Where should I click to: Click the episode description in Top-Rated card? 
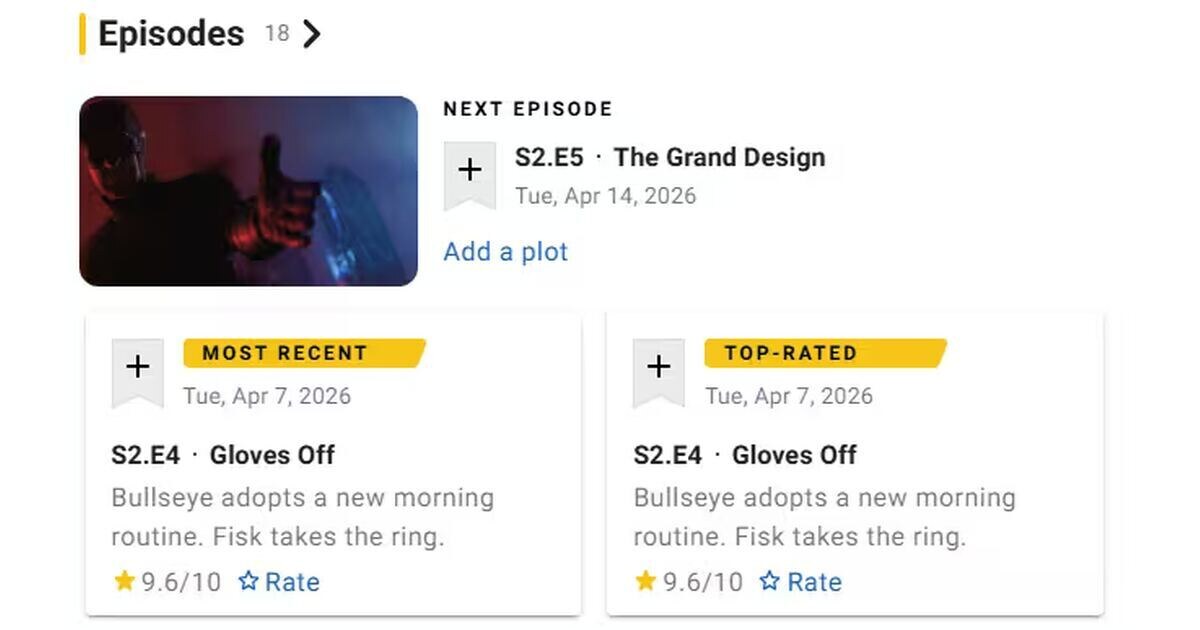click(x=824, y=517)
